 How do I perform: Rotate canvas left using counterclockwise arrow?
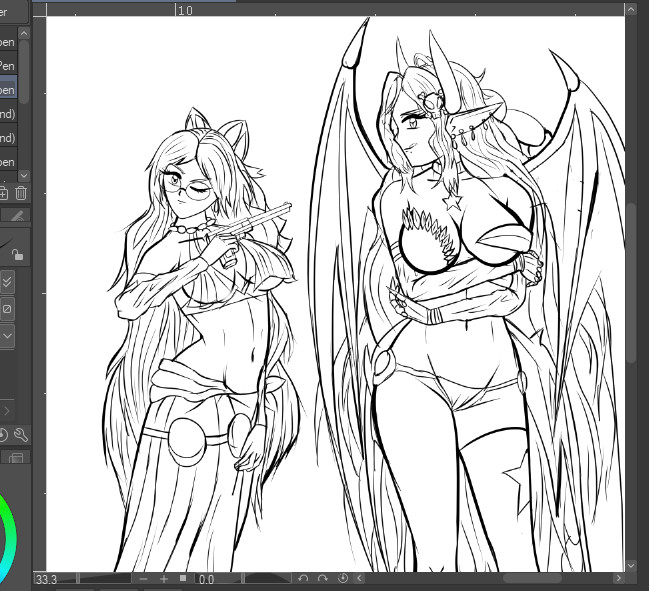tap(303, 579)
